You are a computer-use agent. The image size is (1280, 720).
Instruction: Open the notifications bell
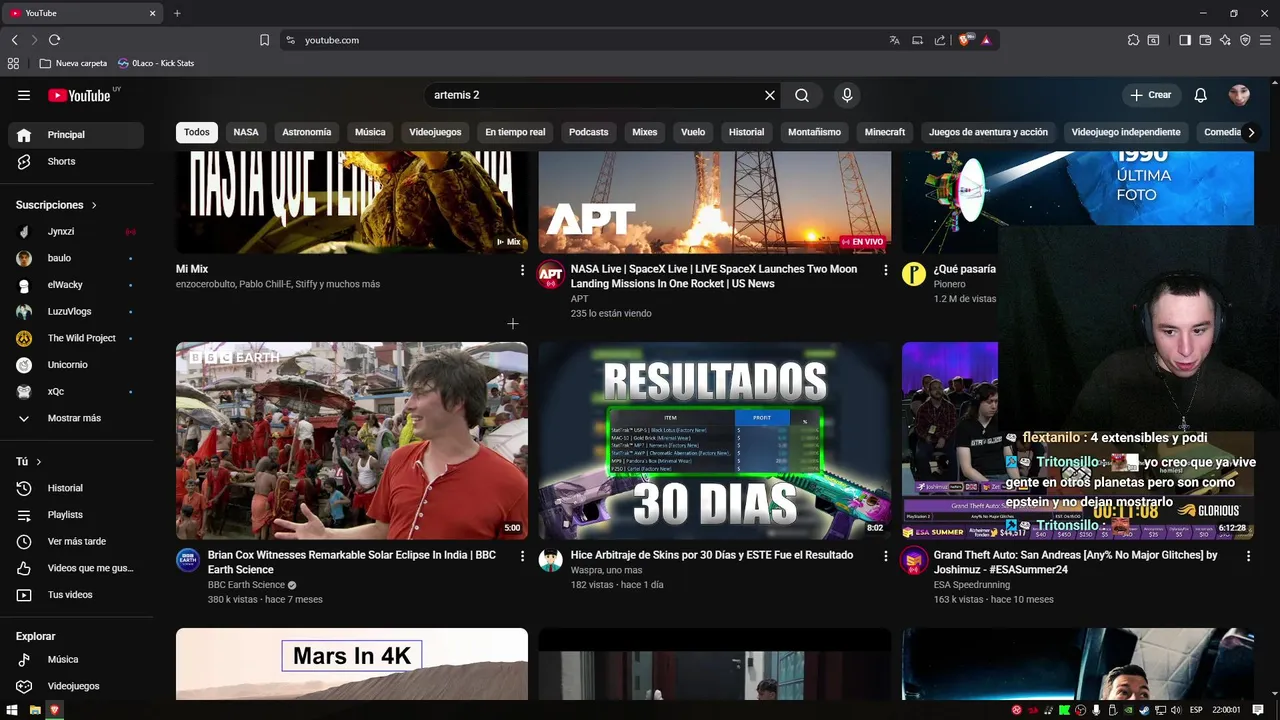pos(1201,95)
